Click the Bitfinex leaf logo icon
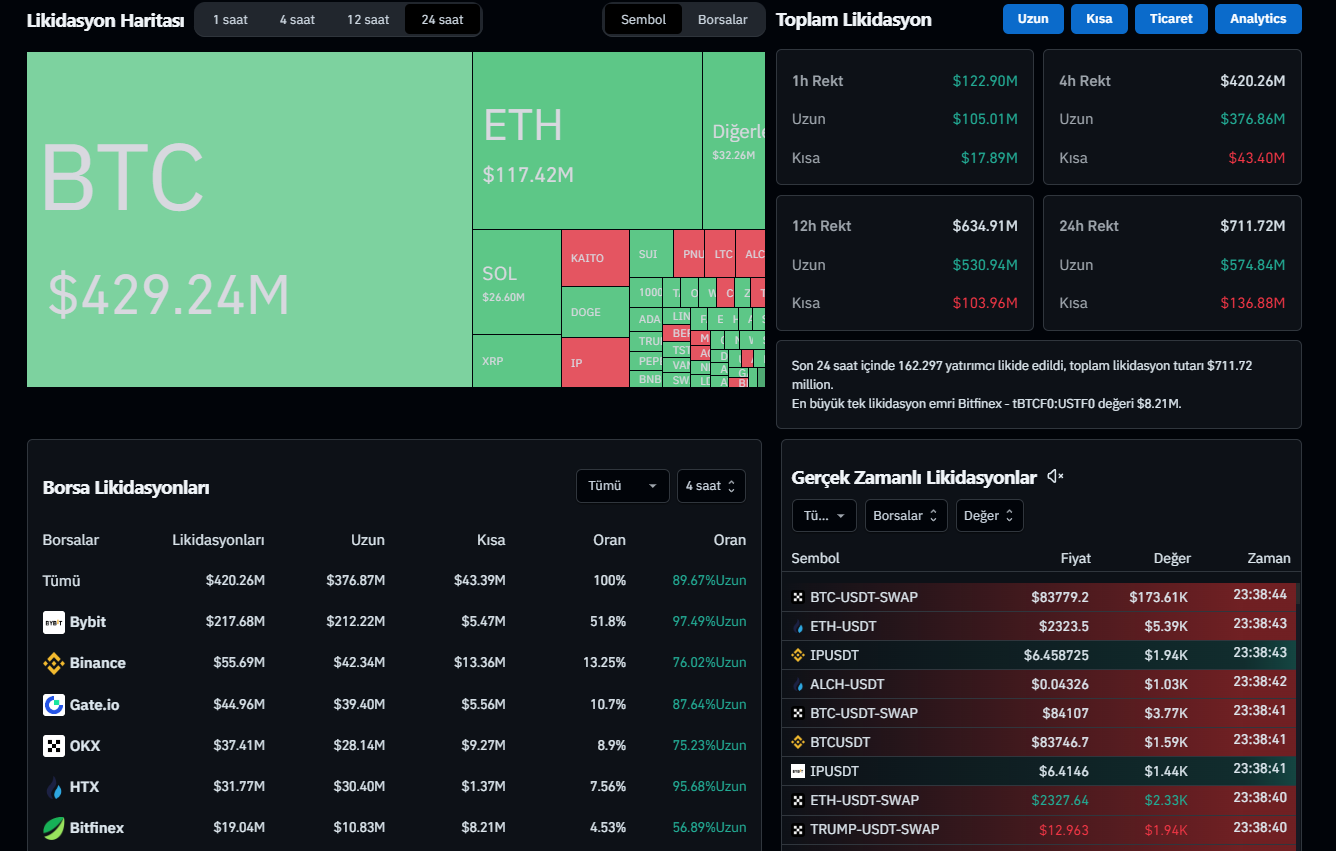Screen dimensions: 1336x851 pyautogui.click(x=54, y=828)
